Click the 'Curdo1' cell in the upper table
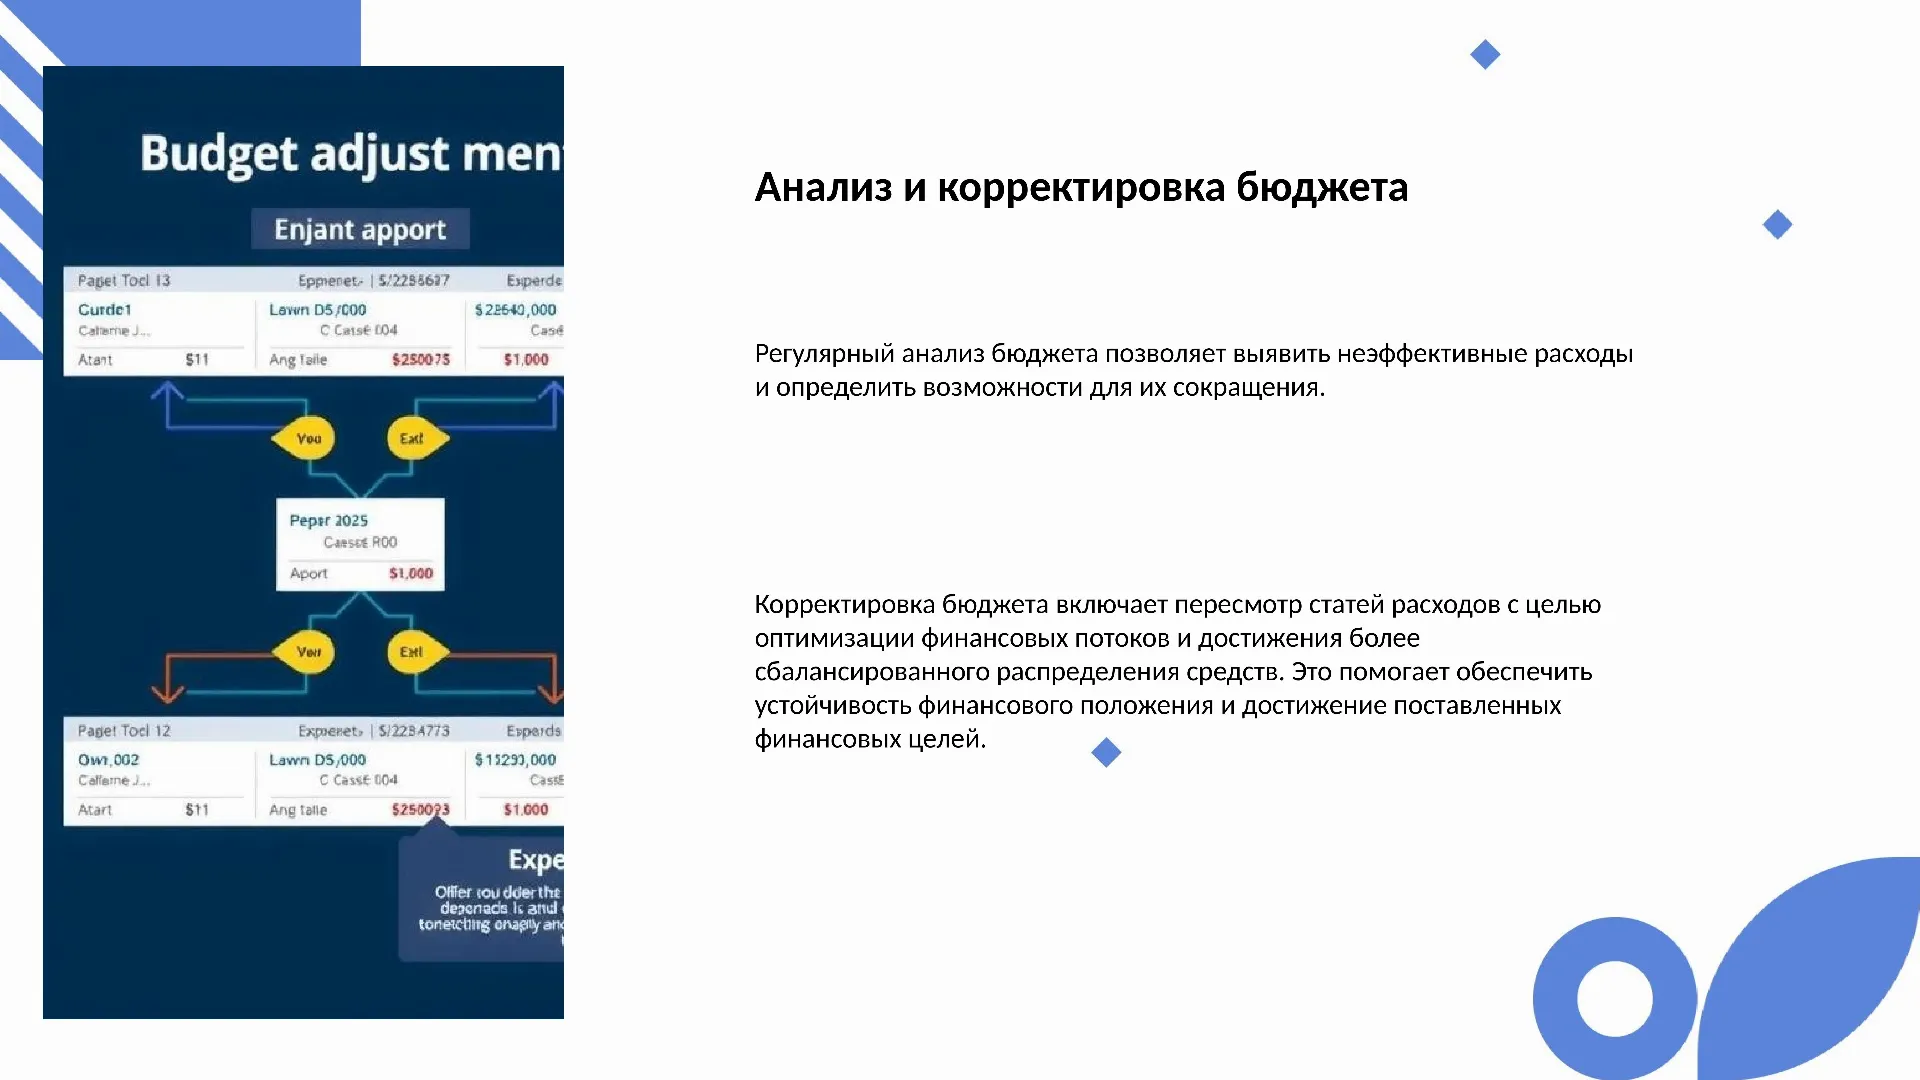The image size is (1920, 1080). point(105,310)
